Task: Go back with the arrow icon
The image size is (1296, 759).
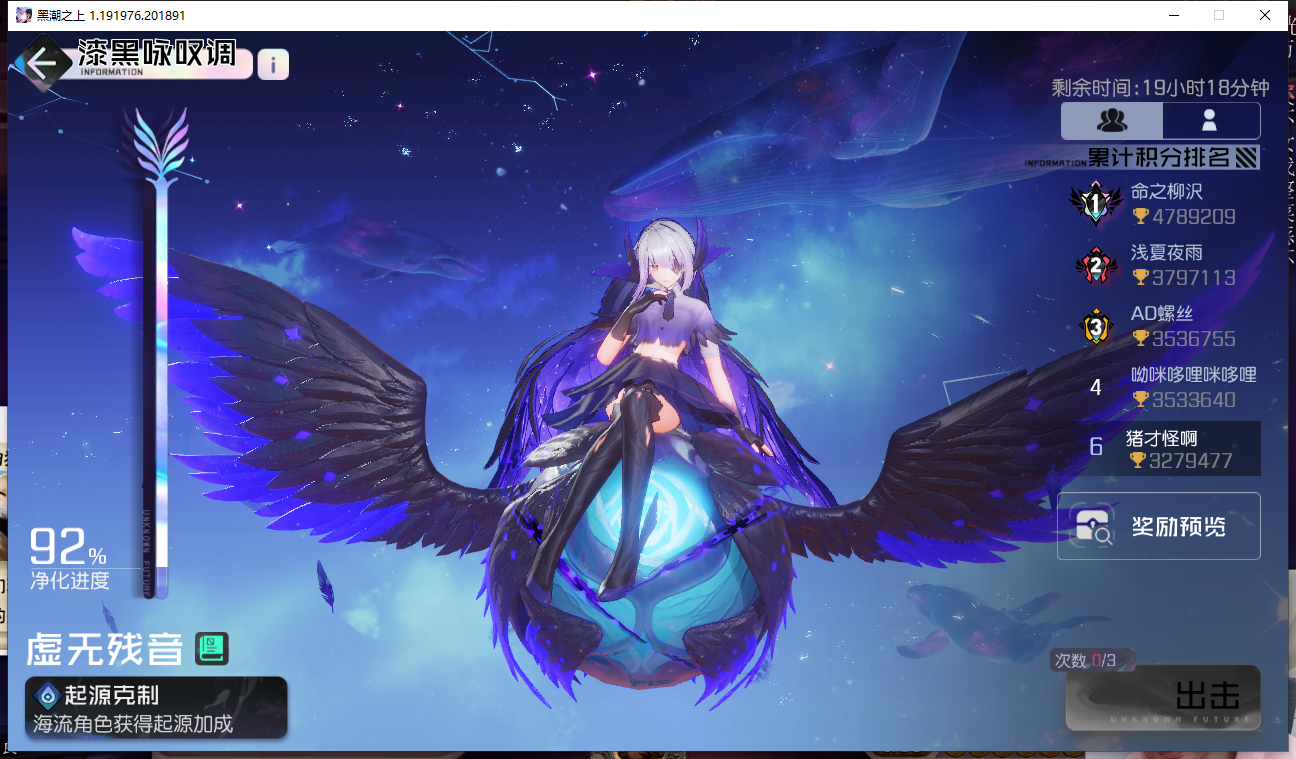Action: tap(43, 64)
